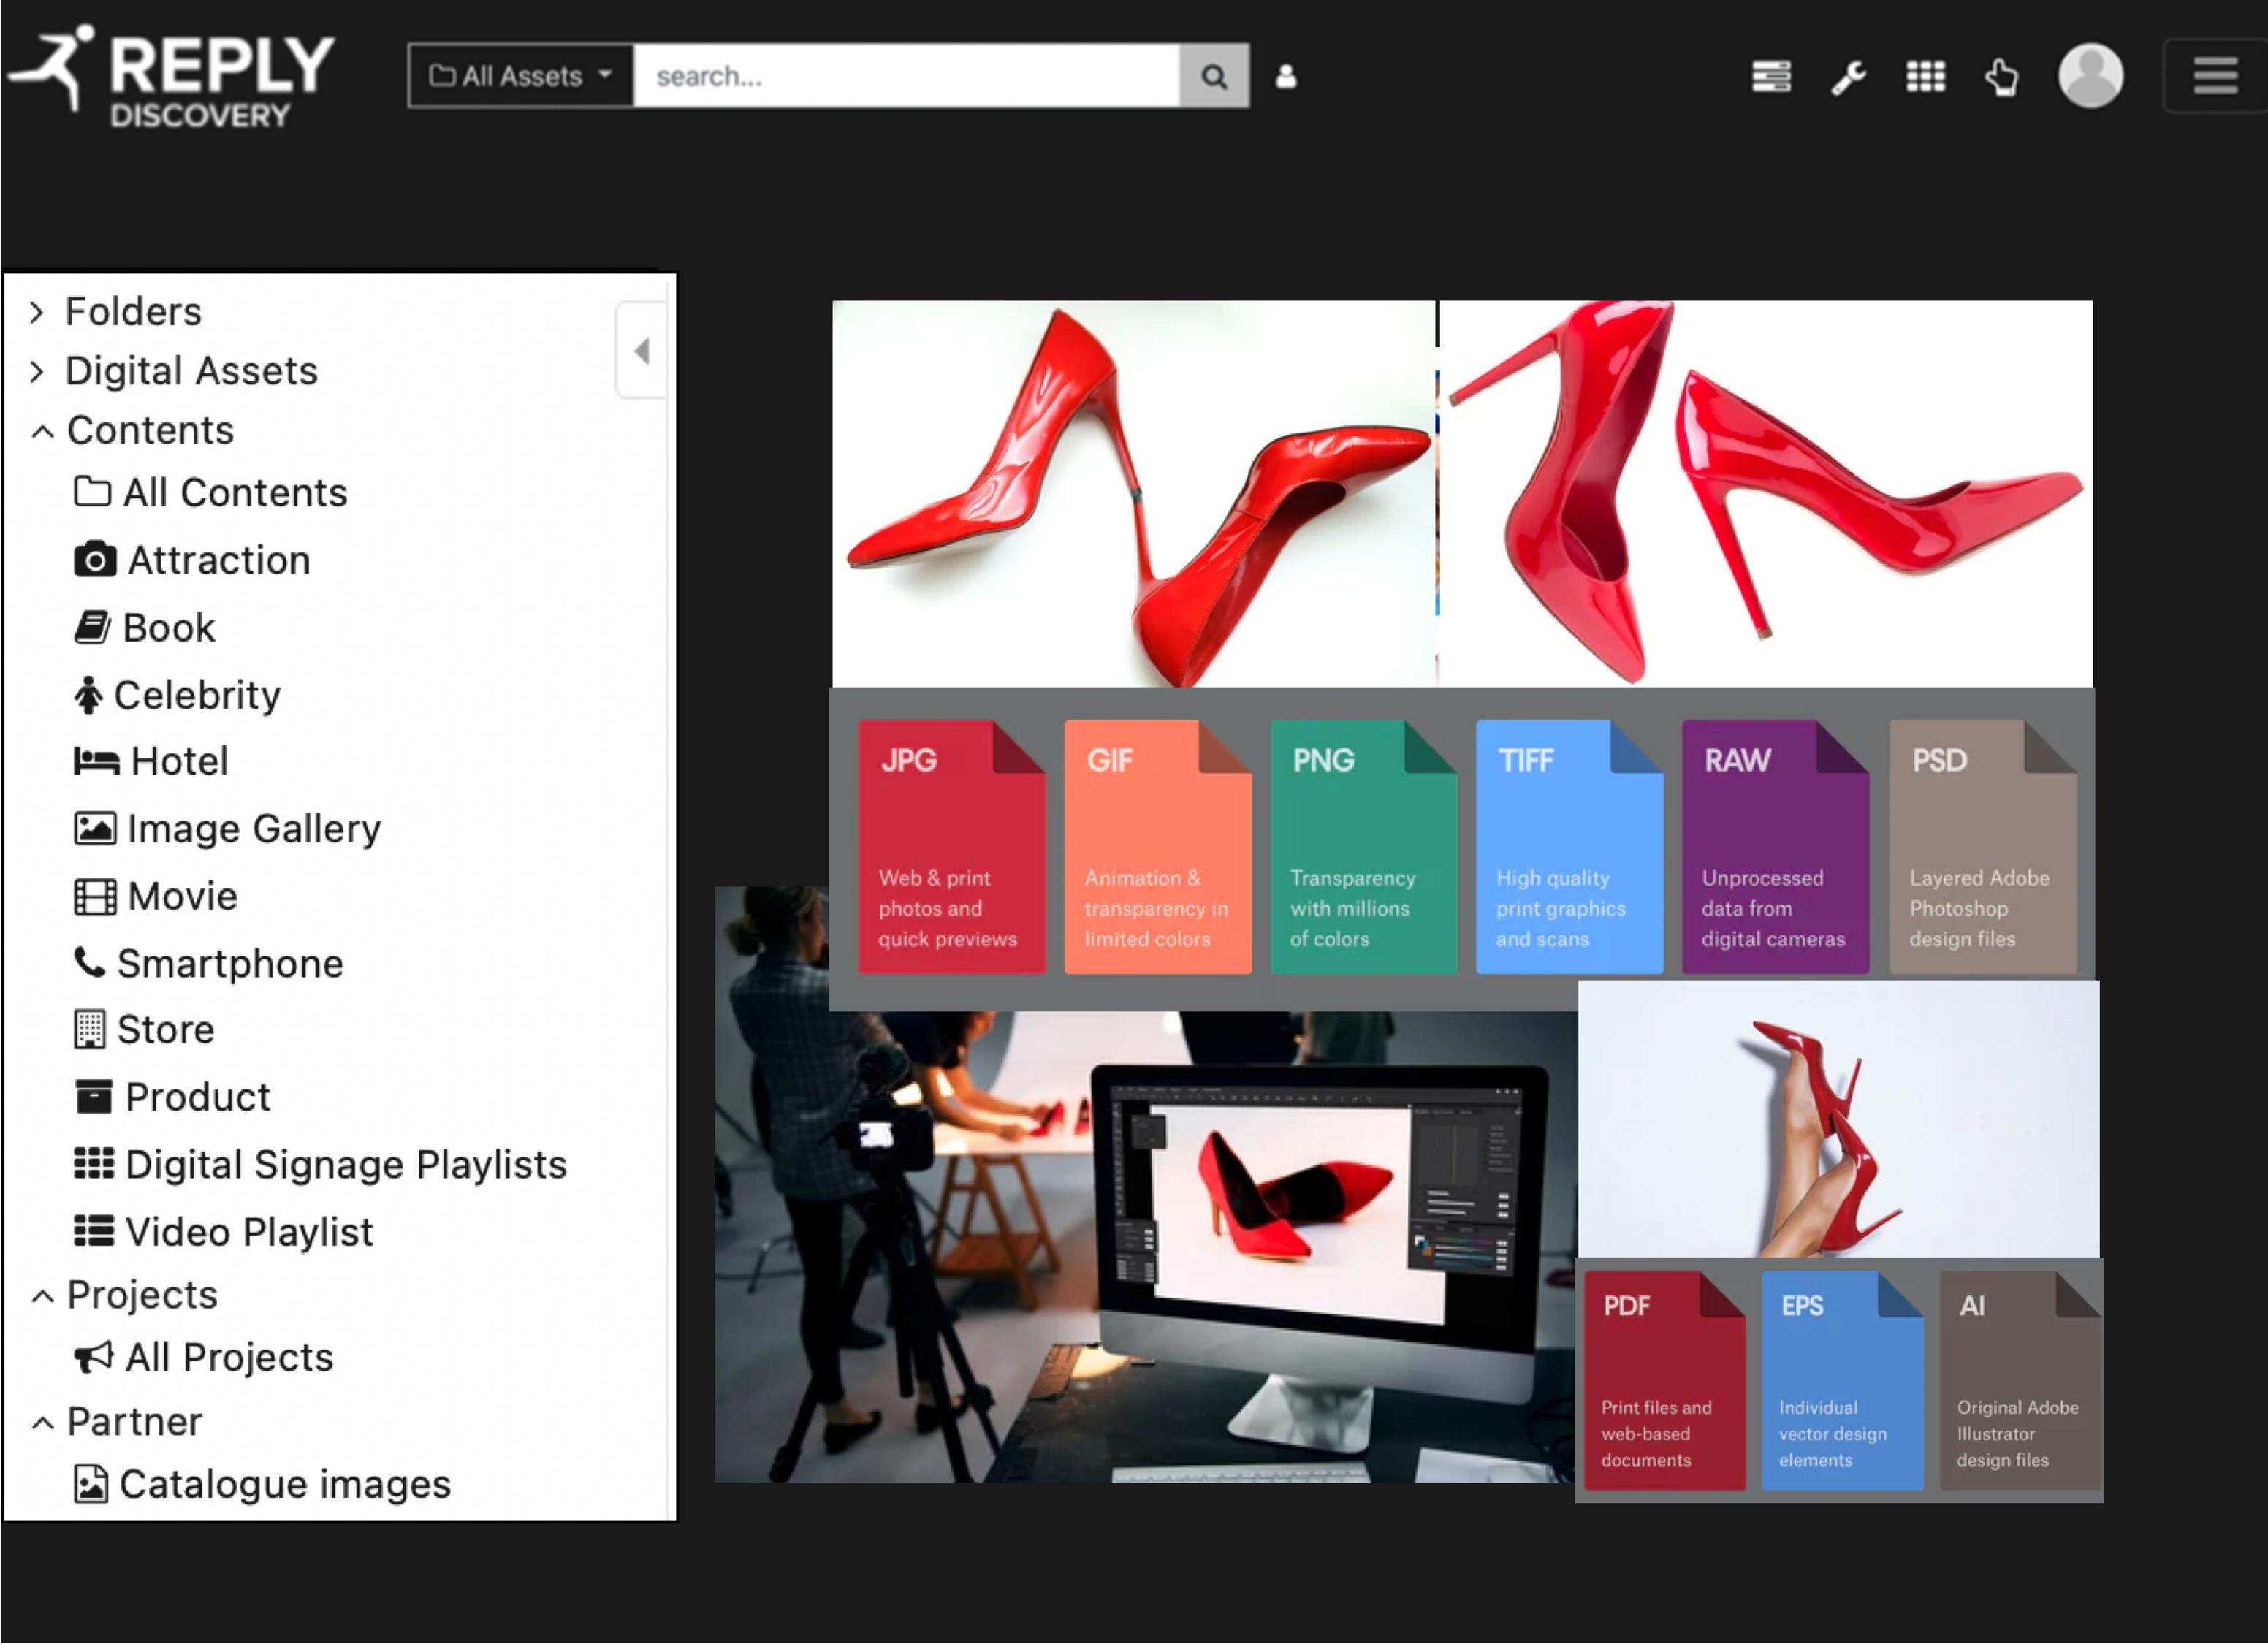Select the Book icon
Viewport: 2268px width, 1644px height.
(x=92, y=628)
